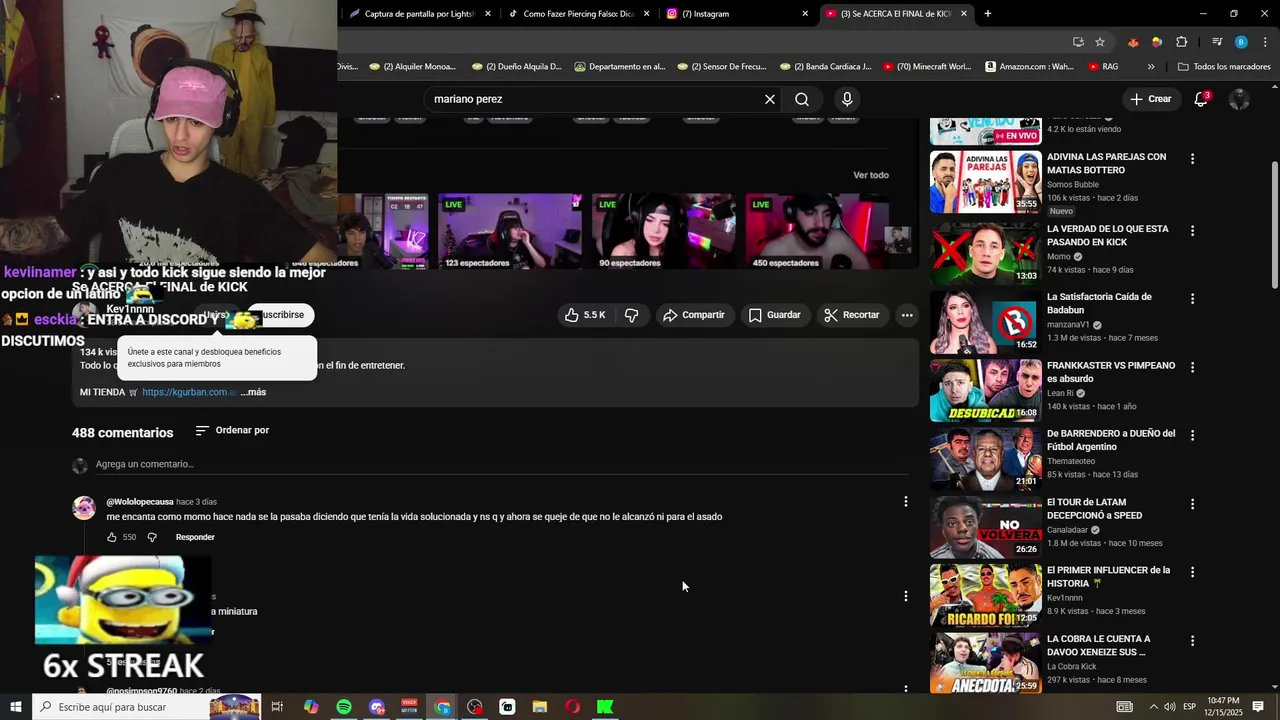This screenshot has height=720, width=1280.
Task: Expand the description with ...más
Action: tap(253, 392)
